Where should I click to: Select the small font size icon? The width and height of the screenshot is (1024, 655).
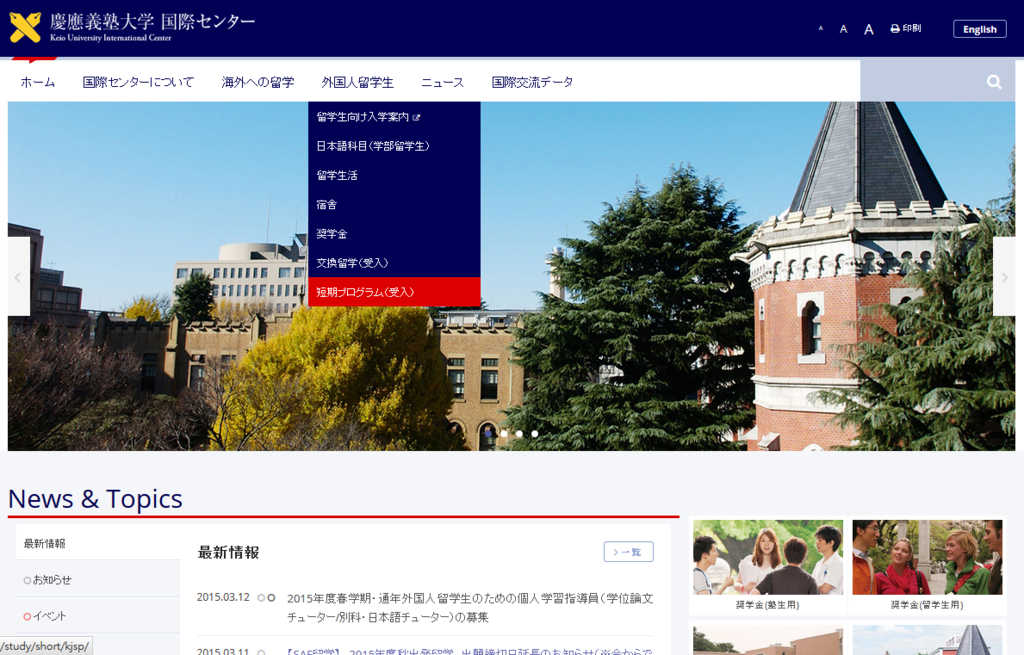click(x=820, y=28)
